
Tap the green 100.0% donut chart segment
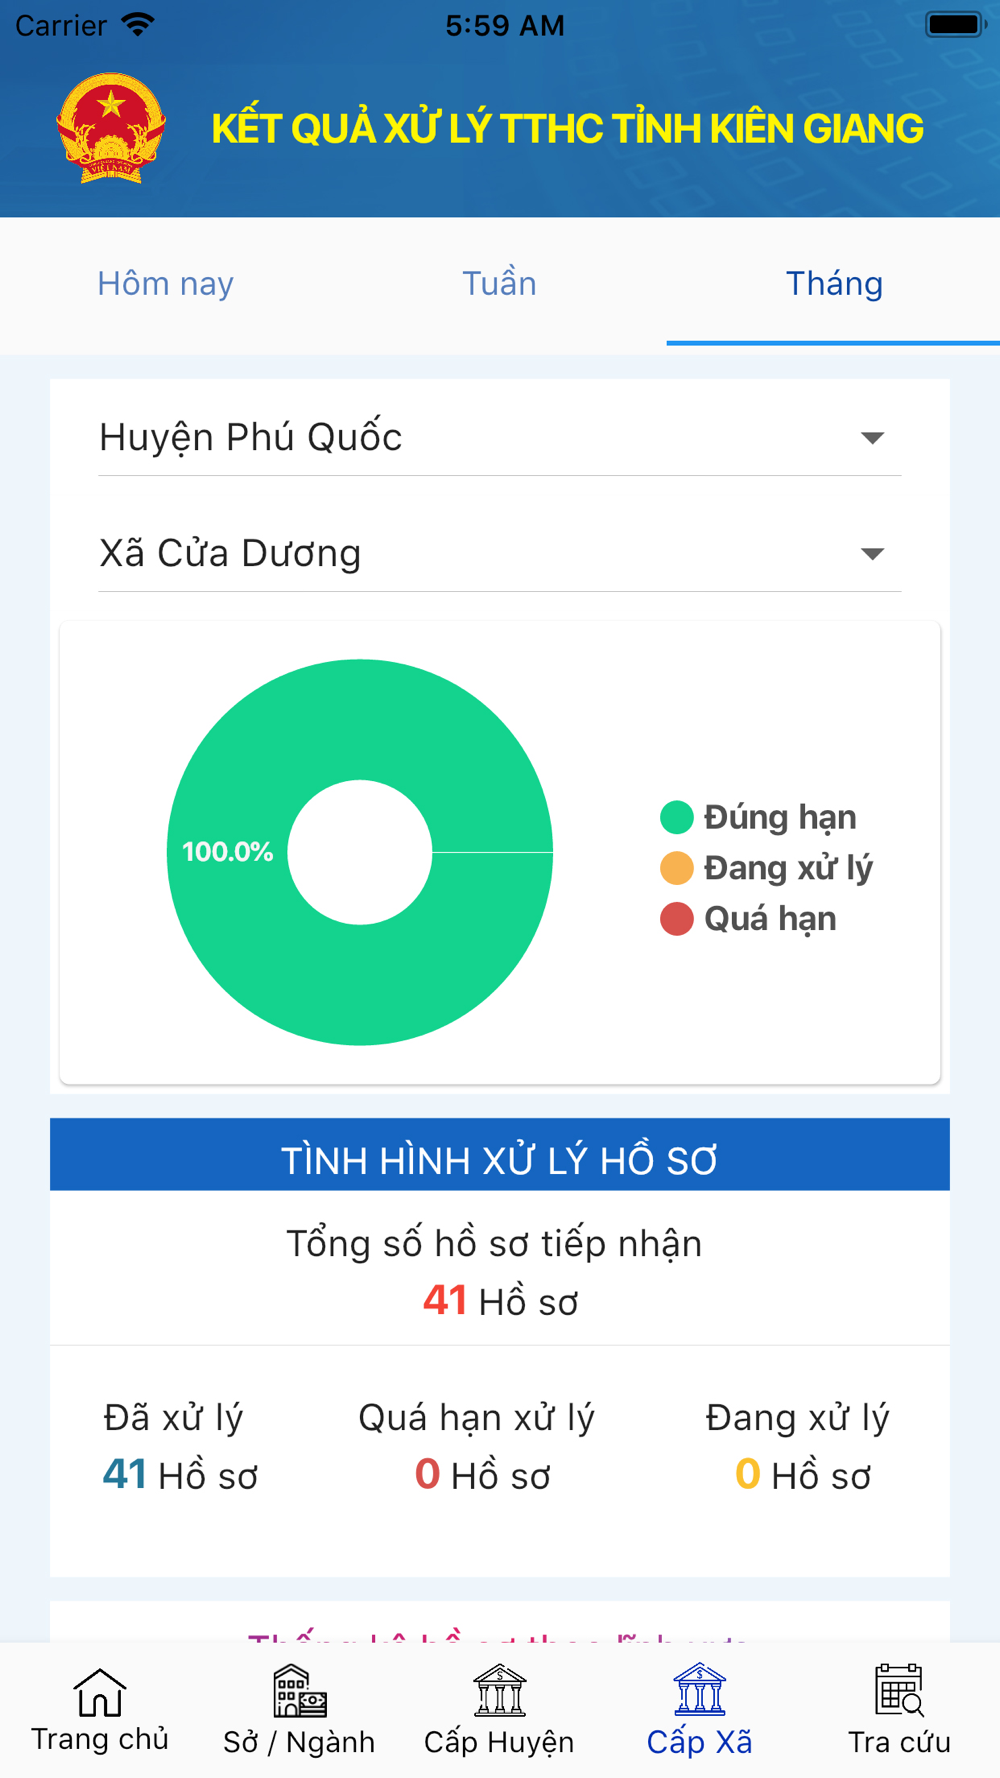coord(228,852)
